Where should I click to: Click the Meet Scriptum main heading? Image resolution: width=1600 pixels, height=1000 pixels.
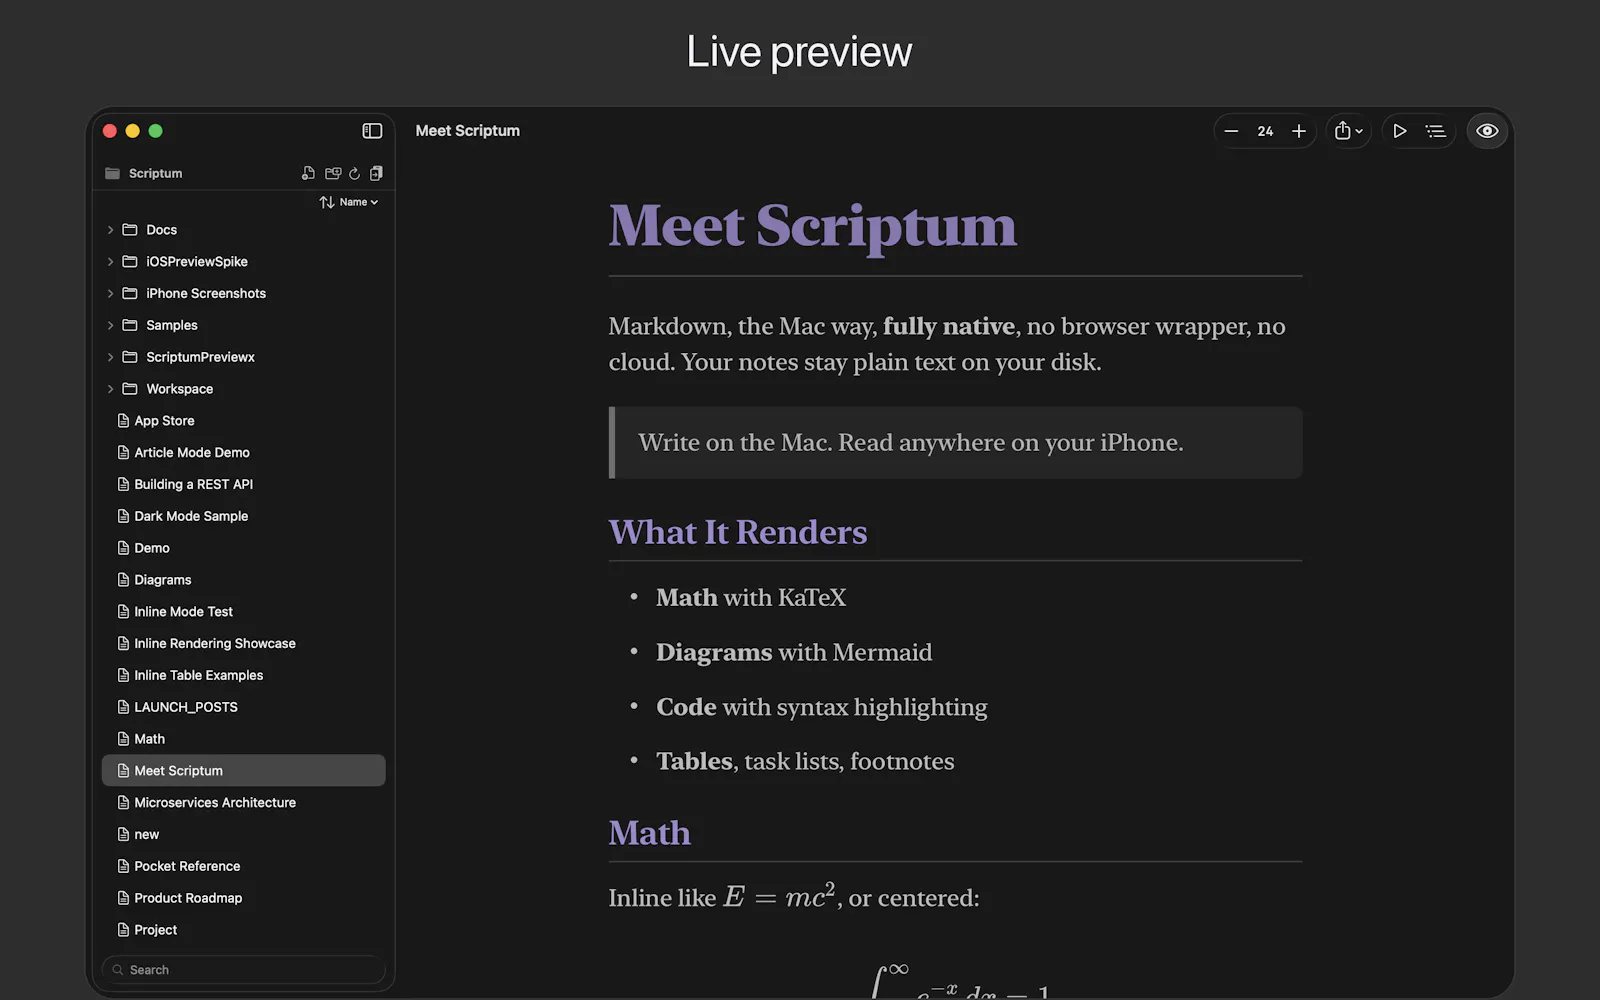812,226
